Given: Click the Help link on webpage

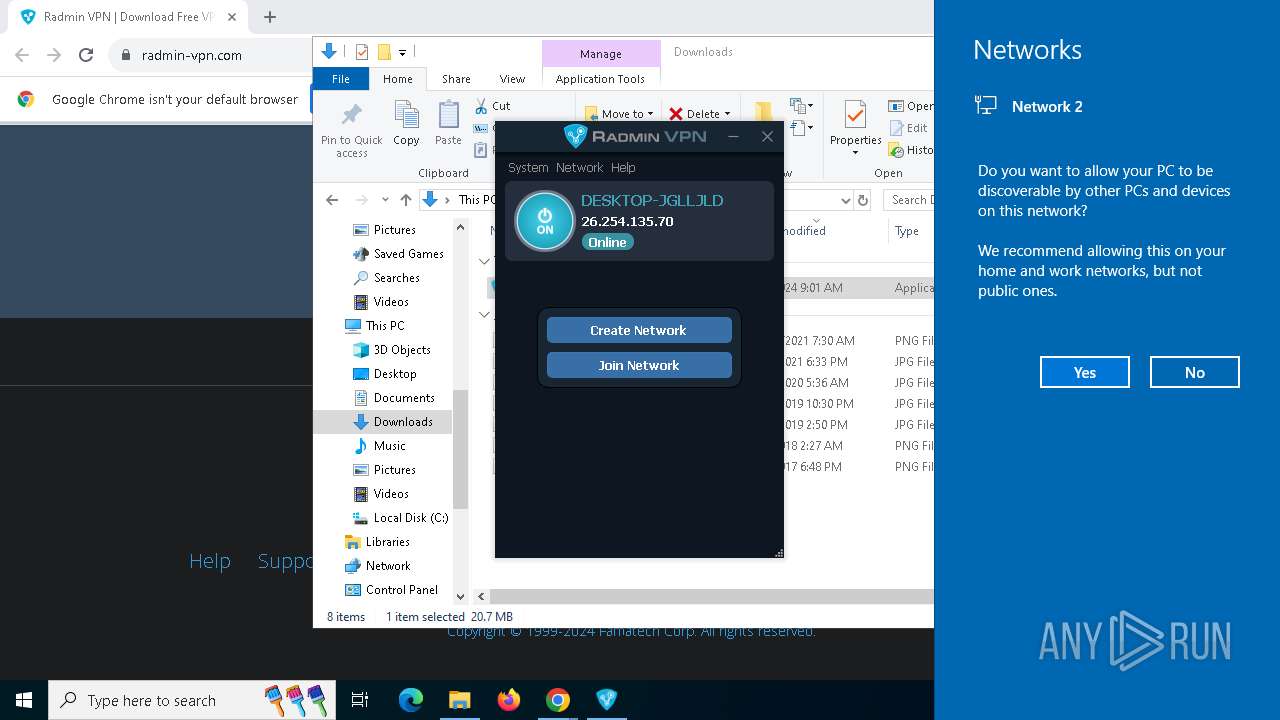Looking at the screenshot, I should 210,561.
